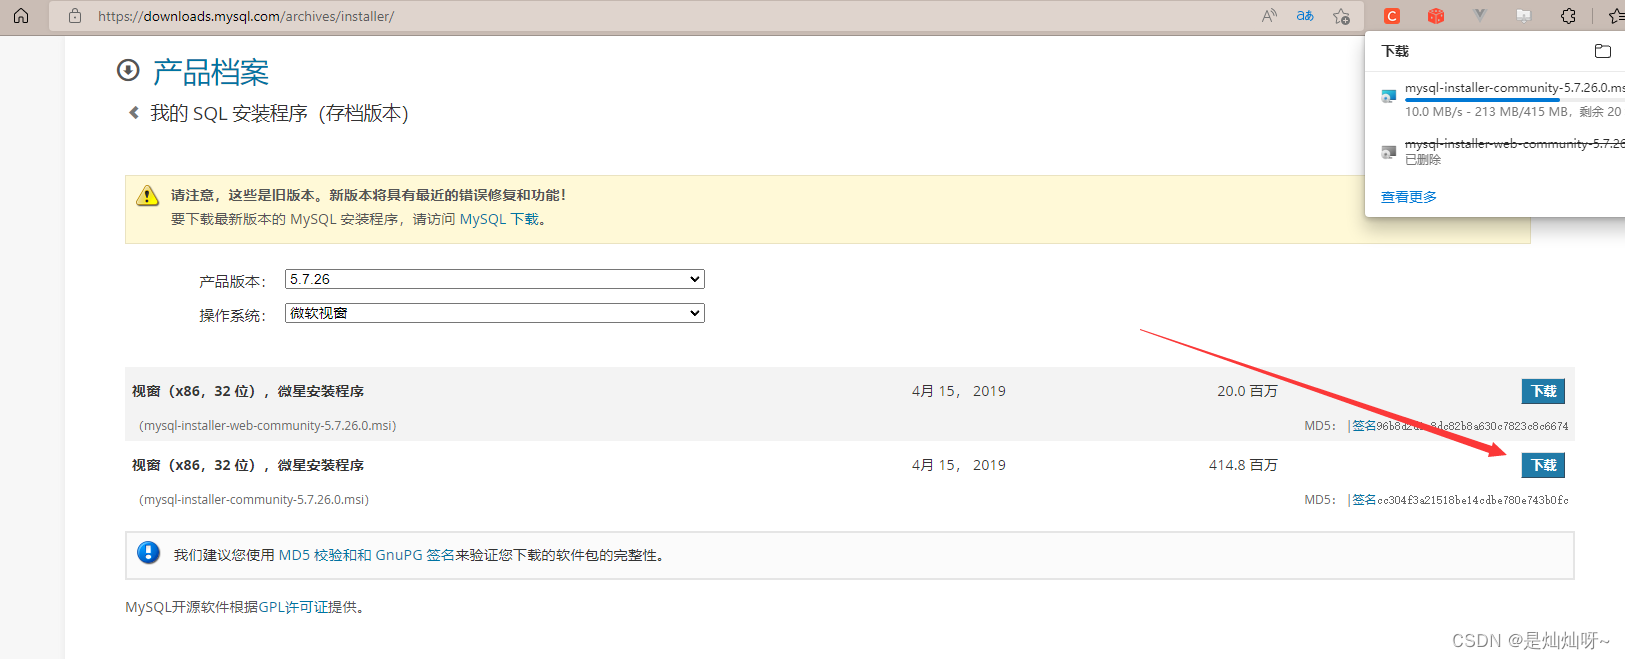Click the blue information exclamation icon
Viewport: 1625px width, 659px height.
coord(148,552)
